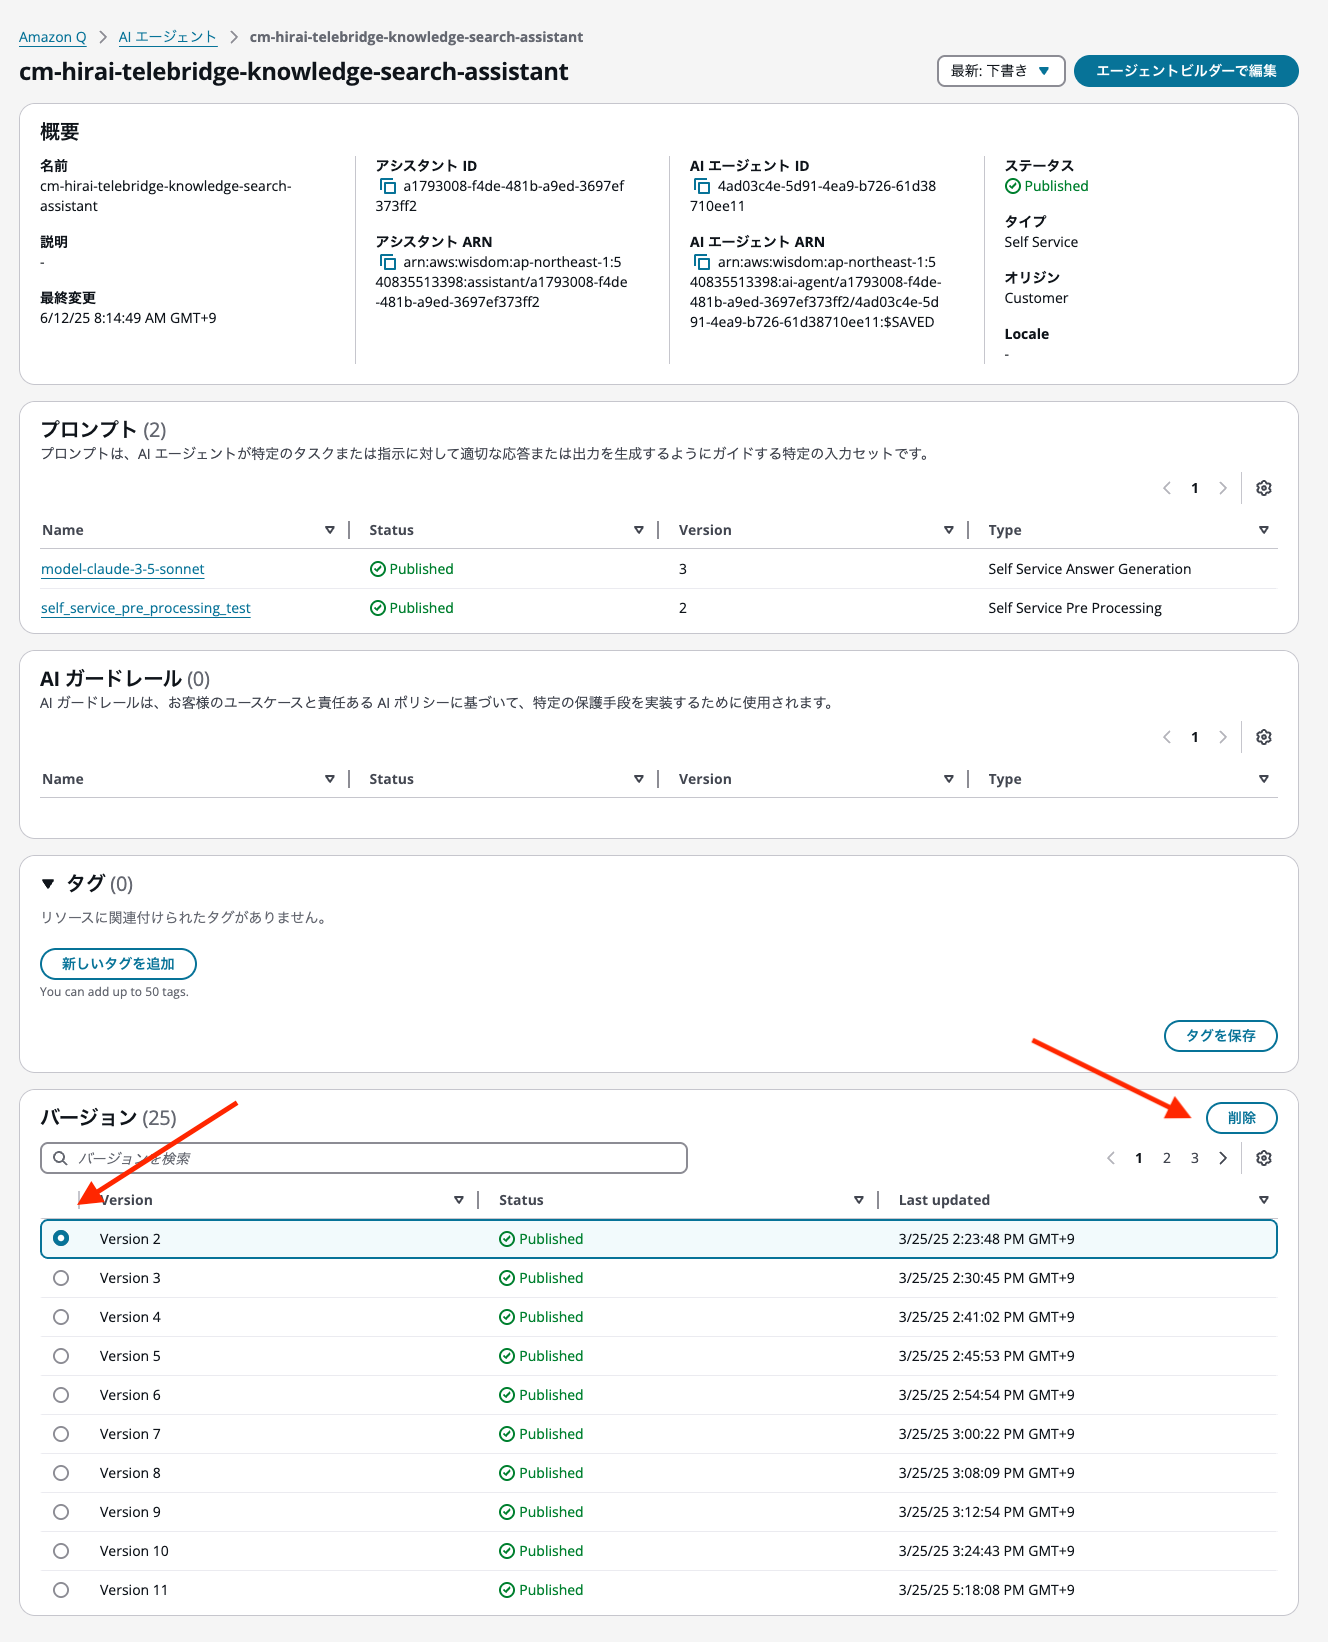The width and height of the screenshot is (1328, 1642).
Task: Go to versions page 3
Action: (1195, 1158)
